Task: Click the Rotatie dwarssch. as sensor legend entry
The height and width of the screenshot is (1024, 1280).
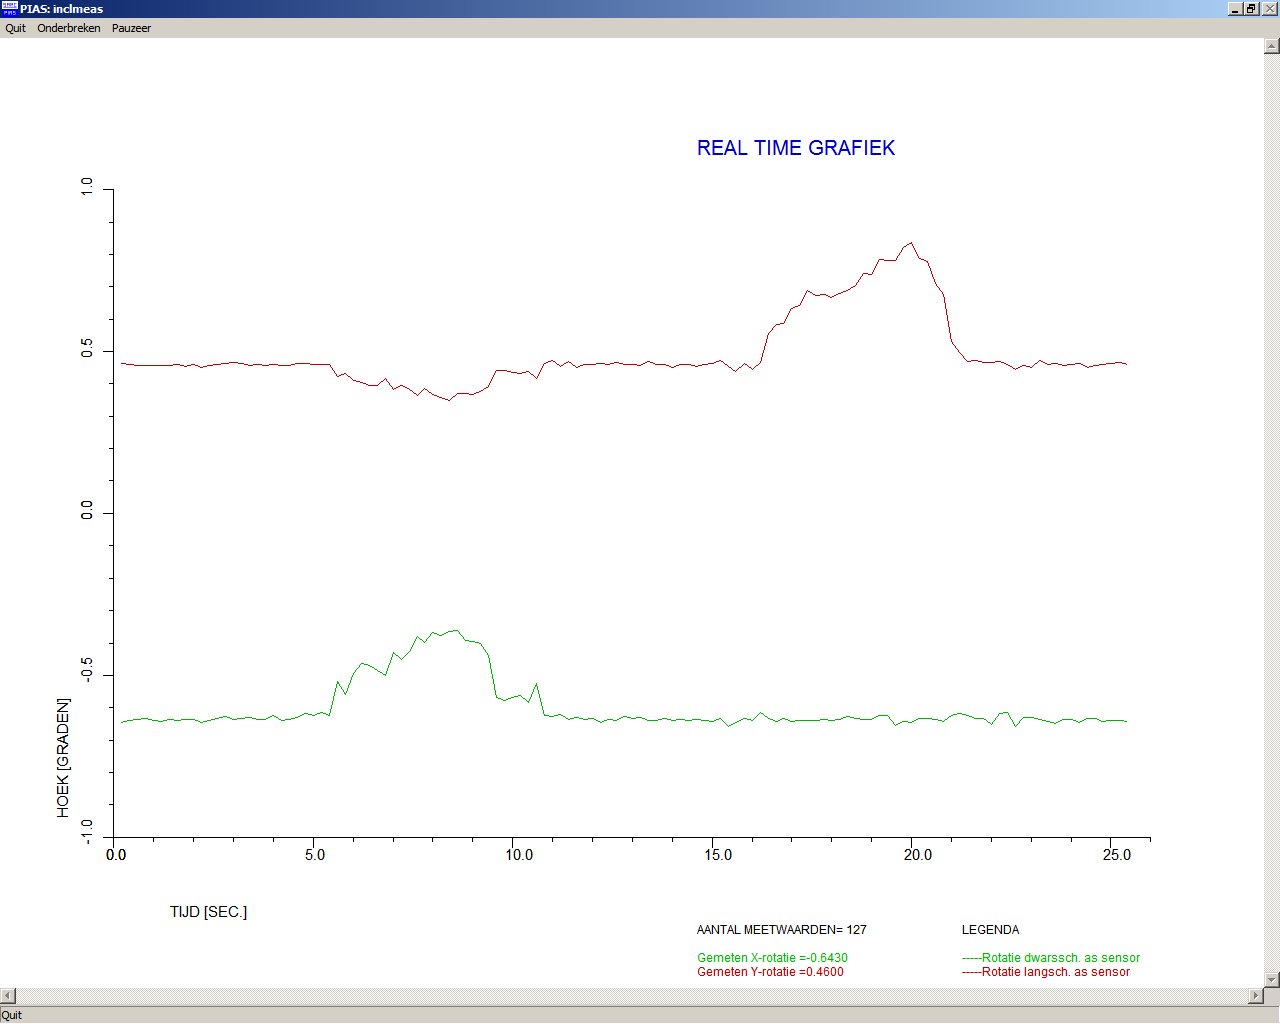Action: coord(1051,958)
